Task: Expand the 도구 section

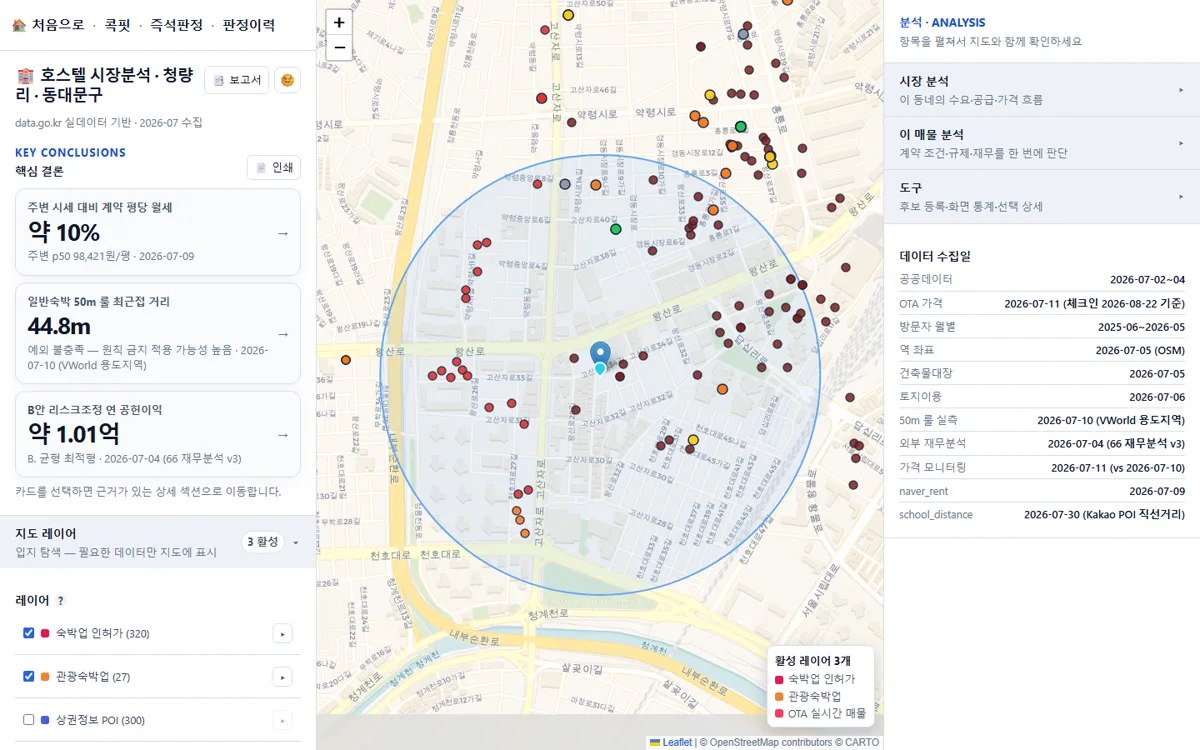Action: point(1042,196)
